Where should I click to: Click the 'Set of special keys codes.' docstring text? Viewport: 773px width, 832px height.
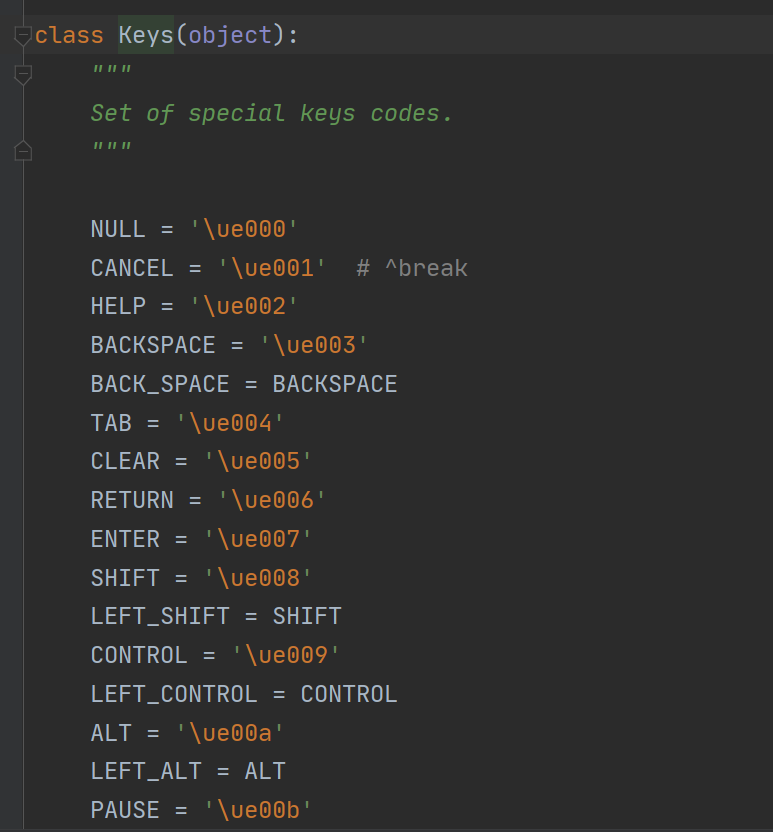[x=272, y=113]
